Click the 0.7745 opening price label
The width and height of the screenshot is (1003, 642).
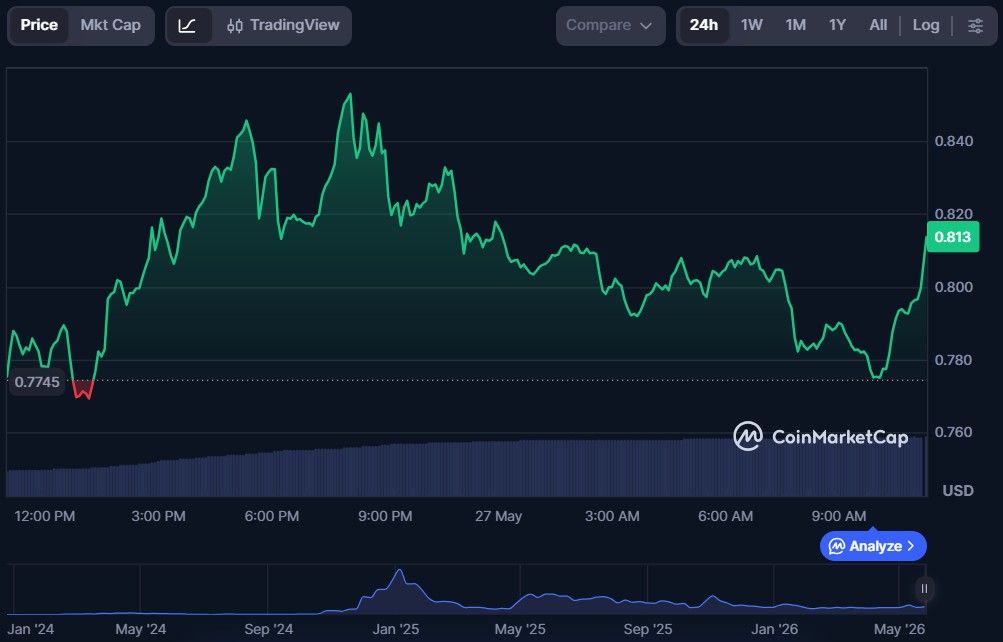(36, 382)
